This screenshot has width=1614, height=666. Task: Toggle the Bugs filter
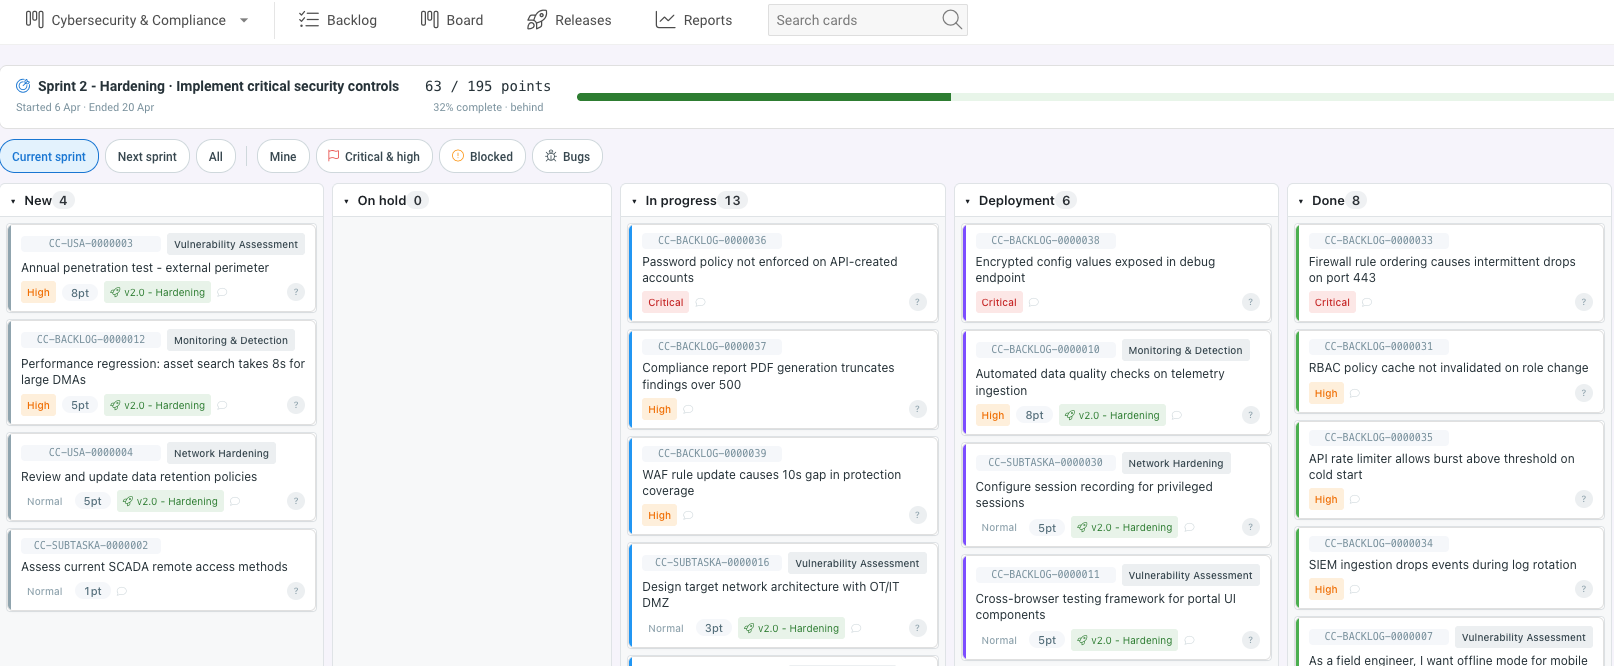pos(567,156)
